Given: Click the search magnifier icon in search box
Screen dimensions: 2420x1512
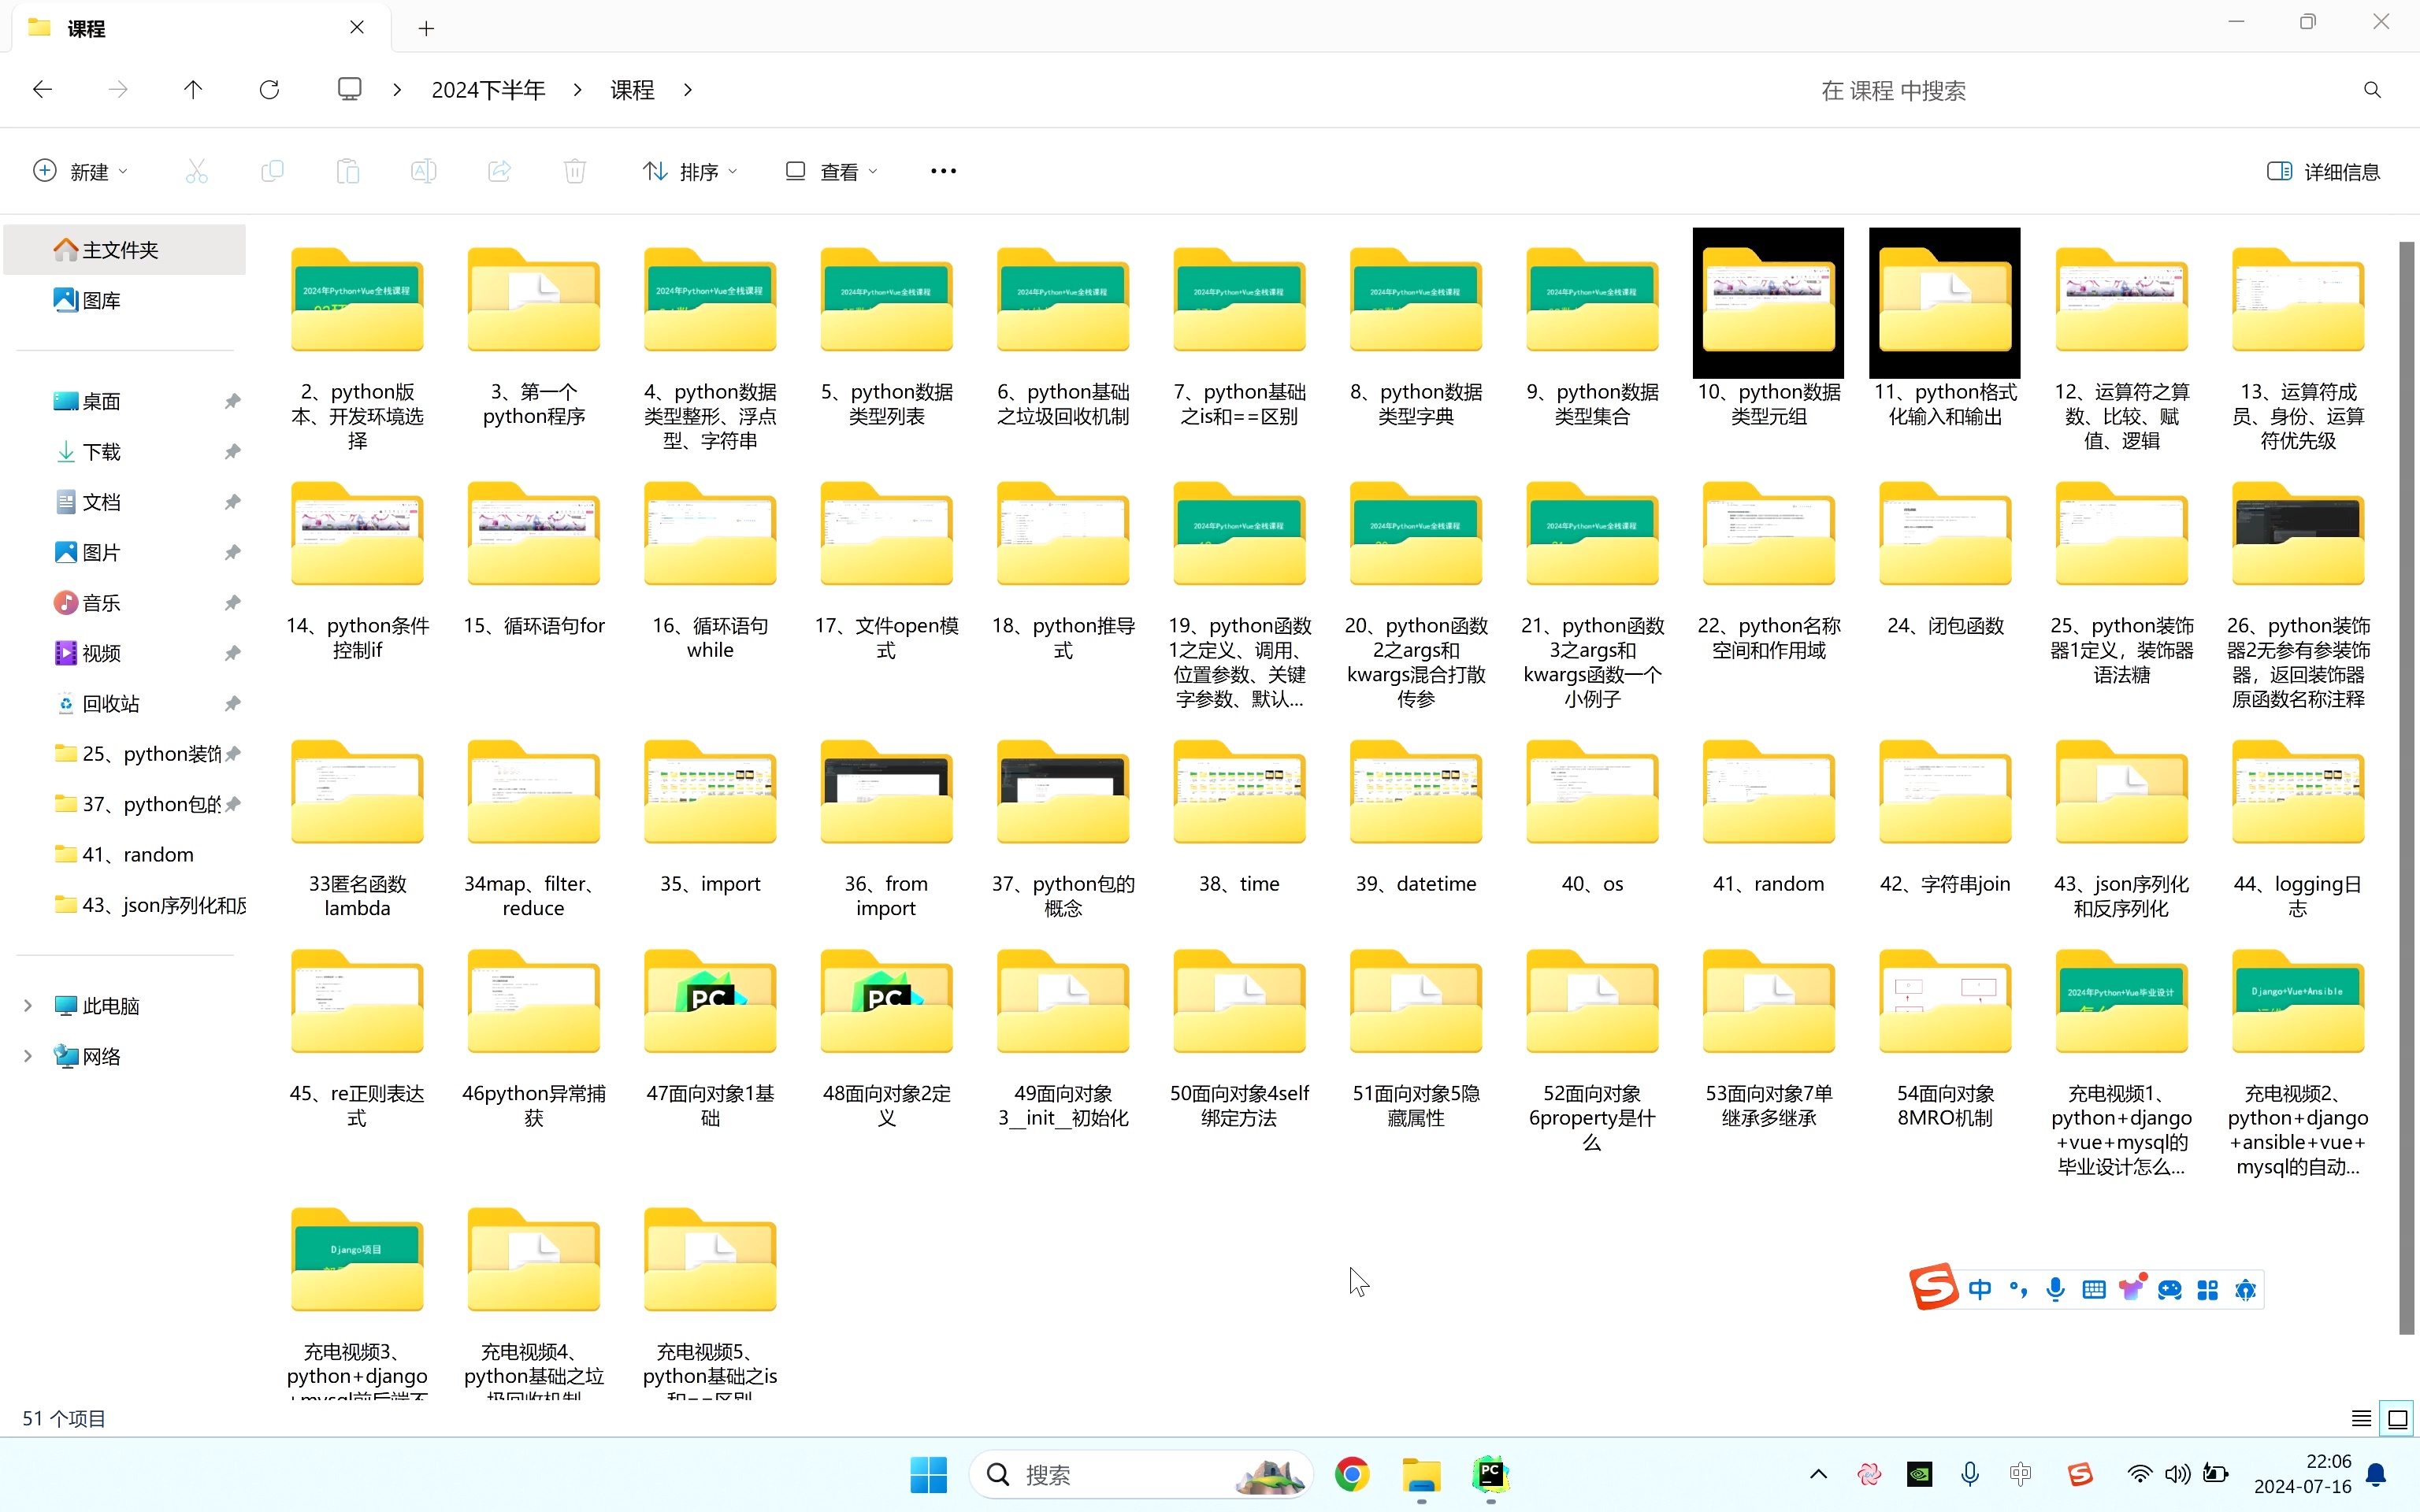Looking at the screenshot, I should click(2372, 90).
